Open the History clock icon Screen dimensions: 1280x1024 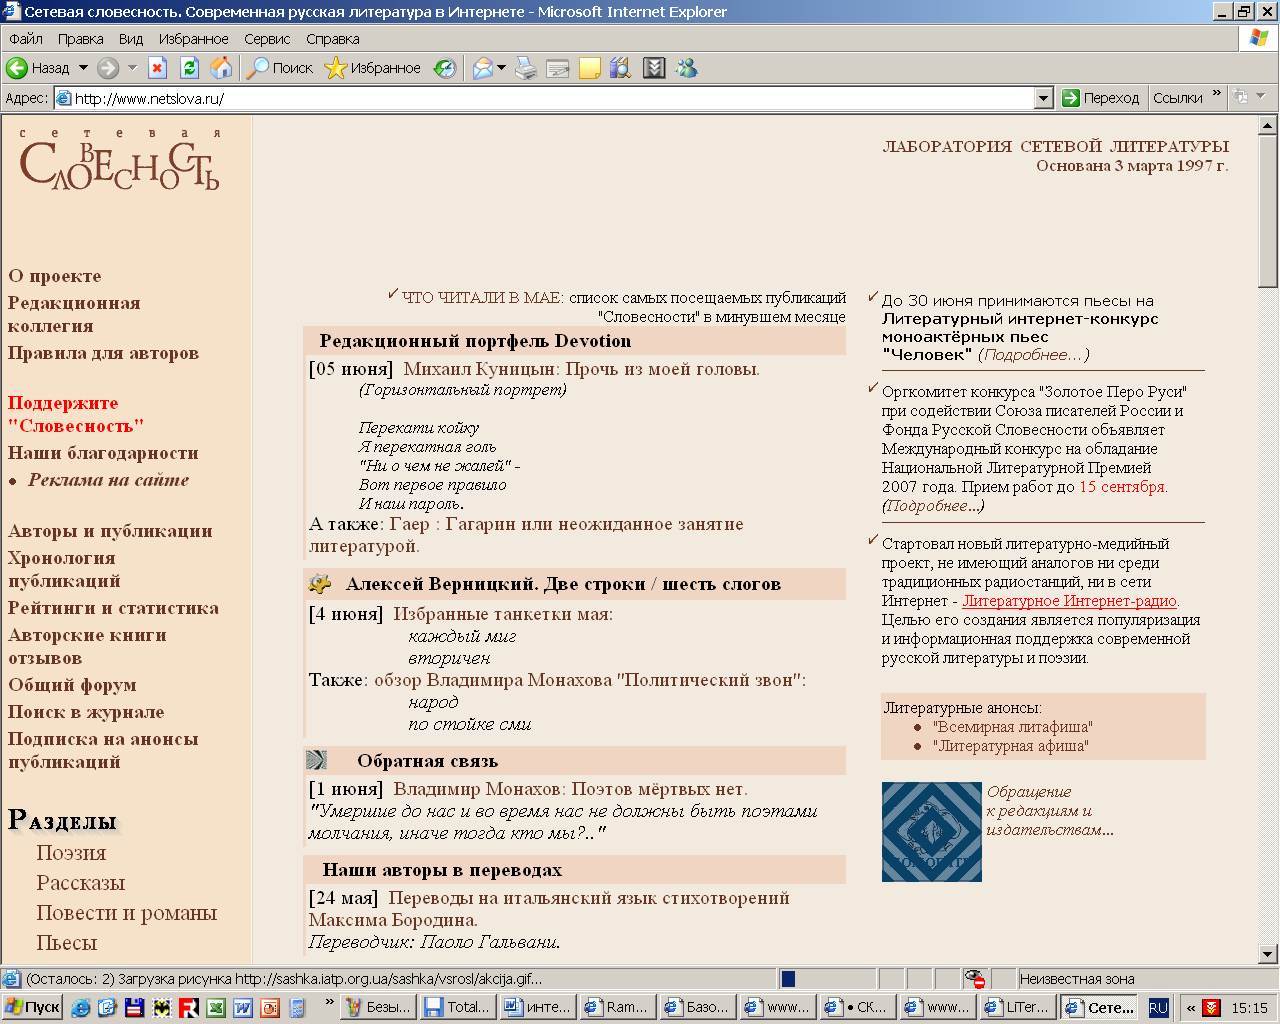coord(445,68)
